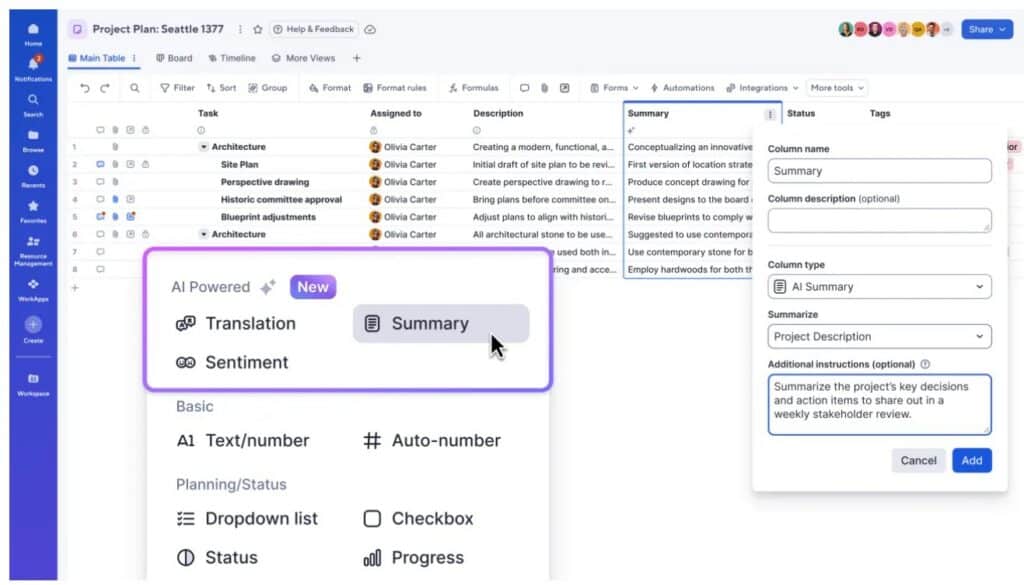Click the Column name input field
The width and height of the screenshot is (1024, 585).
point(879,171)
